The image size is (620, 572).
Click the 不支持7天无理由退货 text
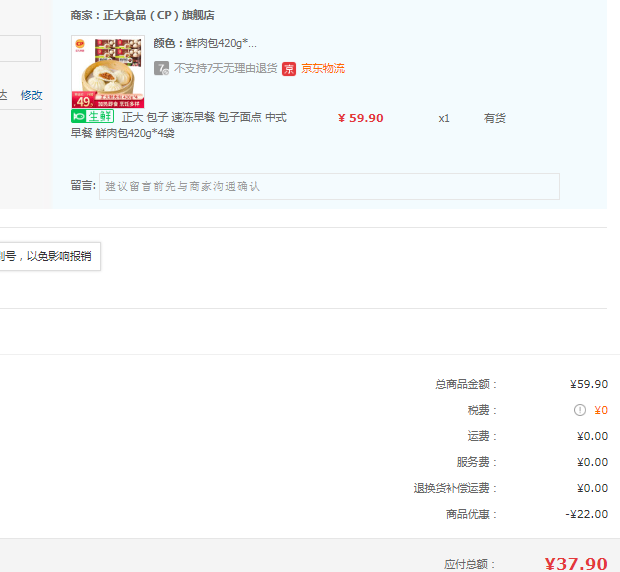226,68
